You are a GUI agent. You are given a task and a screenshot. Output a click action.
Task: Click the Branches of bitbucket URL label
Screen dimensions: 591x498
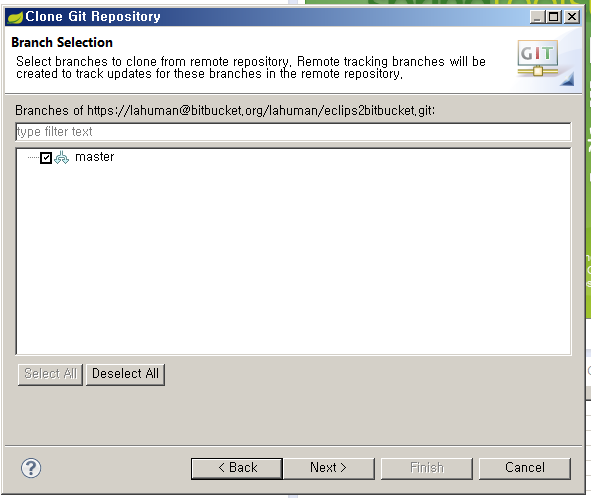[225, 110]
